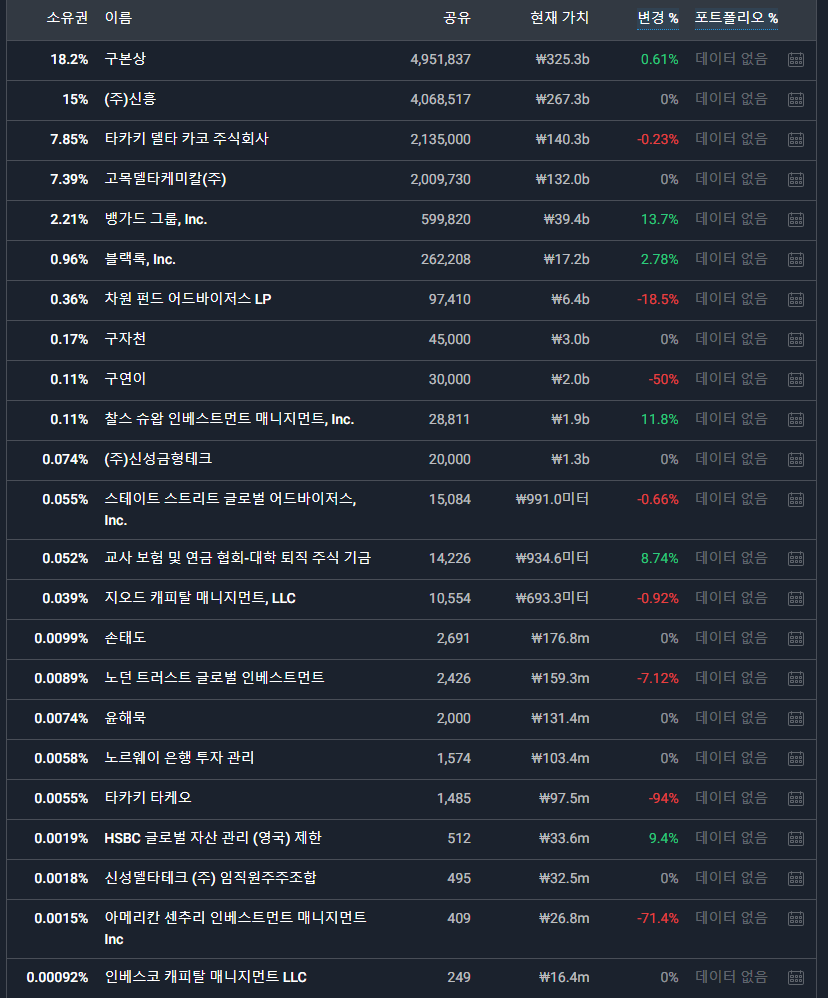This screenshot has width=828, height=998.
Task: Open the calendar icon for (주)신흥 row
Action: point(796,99)
